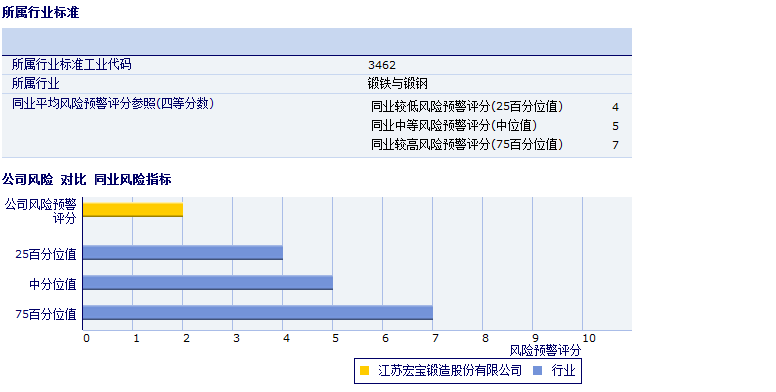Viewport: 776px width, 392px height.
Task: Select the yellow 公司风险预警评分 bar
Action: pos(133,210)
